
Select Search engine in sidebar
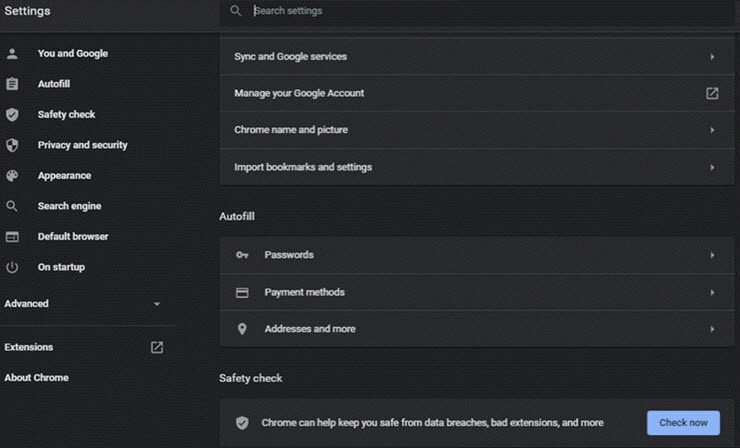pyautogui.click(x=69, y=206)
